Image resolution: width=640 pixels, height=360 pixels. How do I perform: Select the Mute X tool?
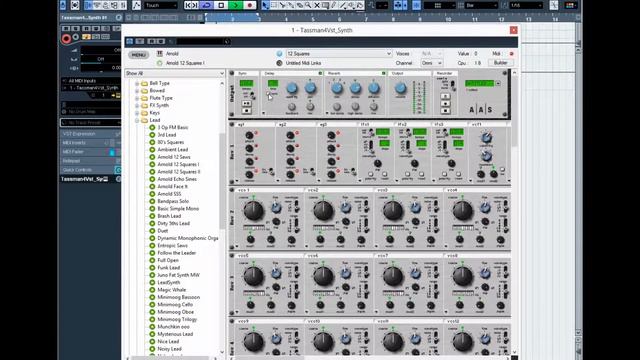tap(317, 5)
